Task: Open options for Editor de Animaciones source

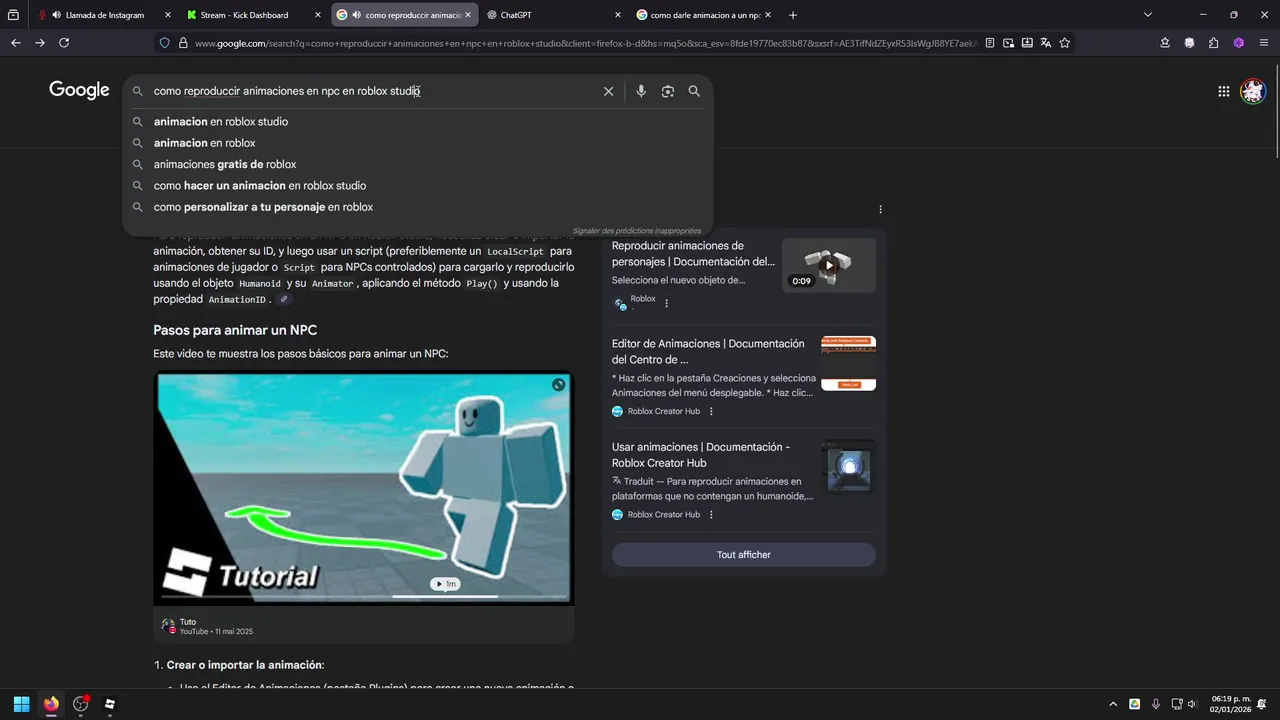Action: [711, 411]
